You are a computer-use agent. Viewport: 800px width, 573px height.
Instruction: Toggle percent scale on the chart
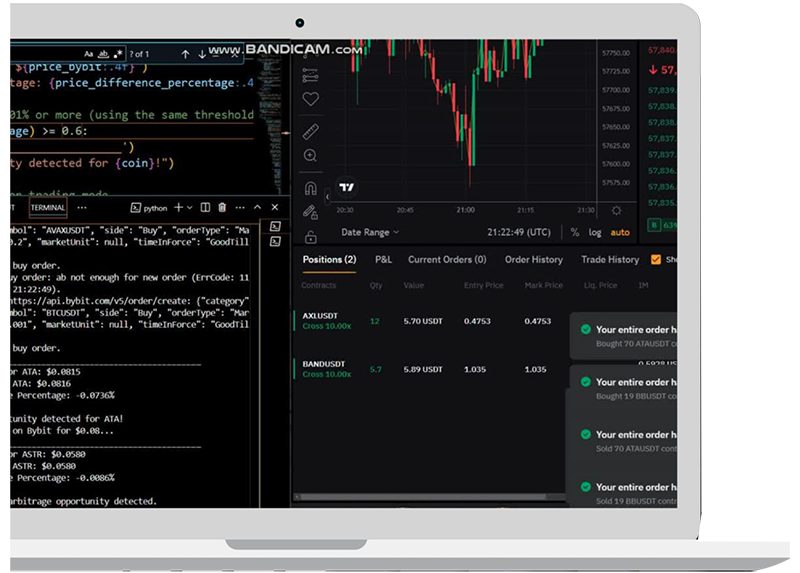coord(574,232)
